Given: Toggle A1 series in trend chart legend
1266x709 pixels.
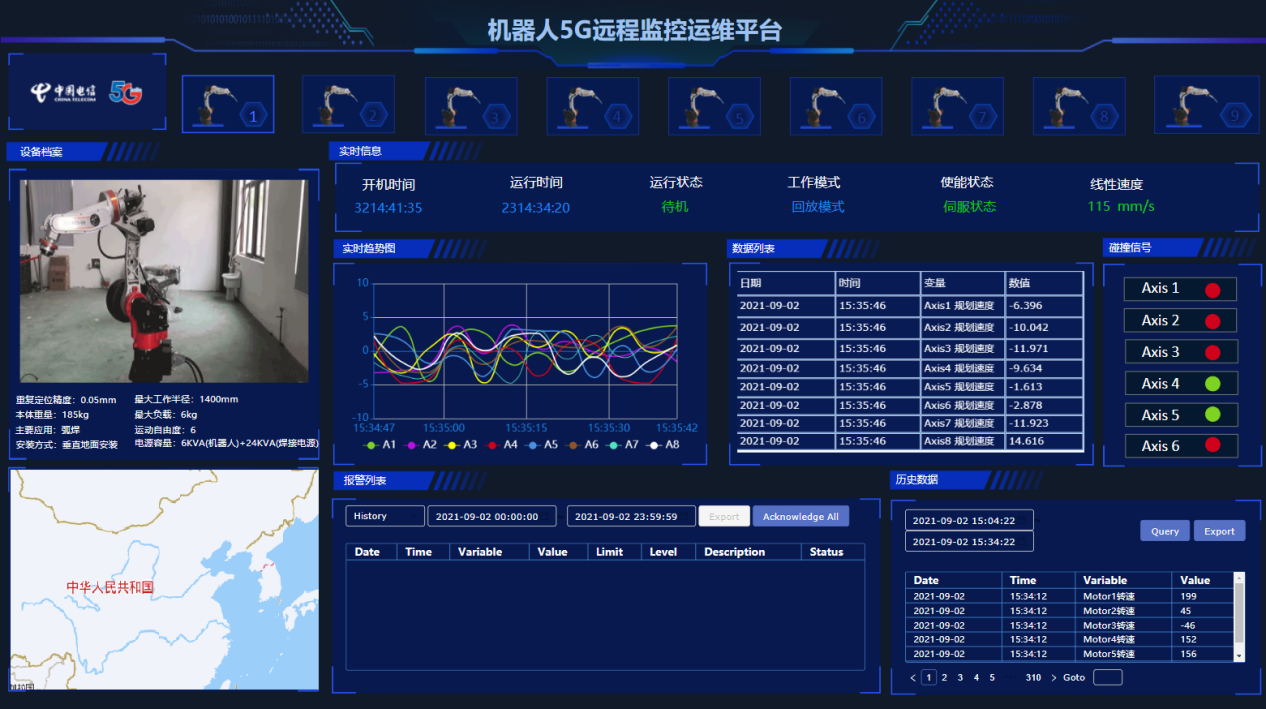Looking at the screenshot, I should click(x=380, y=444).
